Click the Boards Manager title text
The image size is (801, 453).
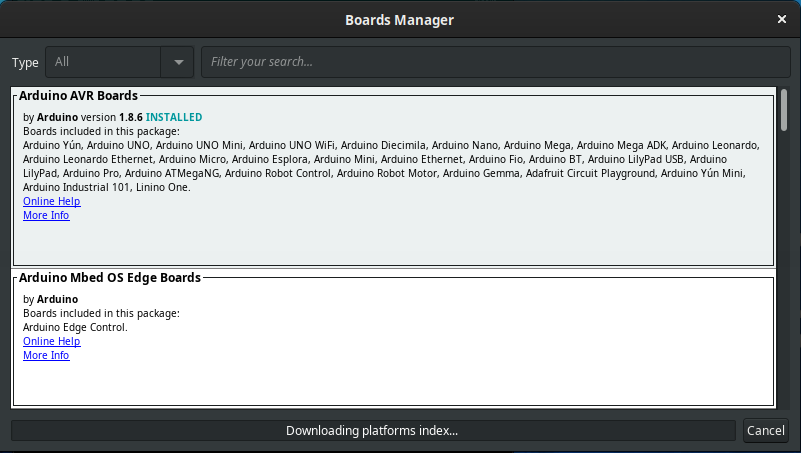pyautogui.click(x=399, y=20)
